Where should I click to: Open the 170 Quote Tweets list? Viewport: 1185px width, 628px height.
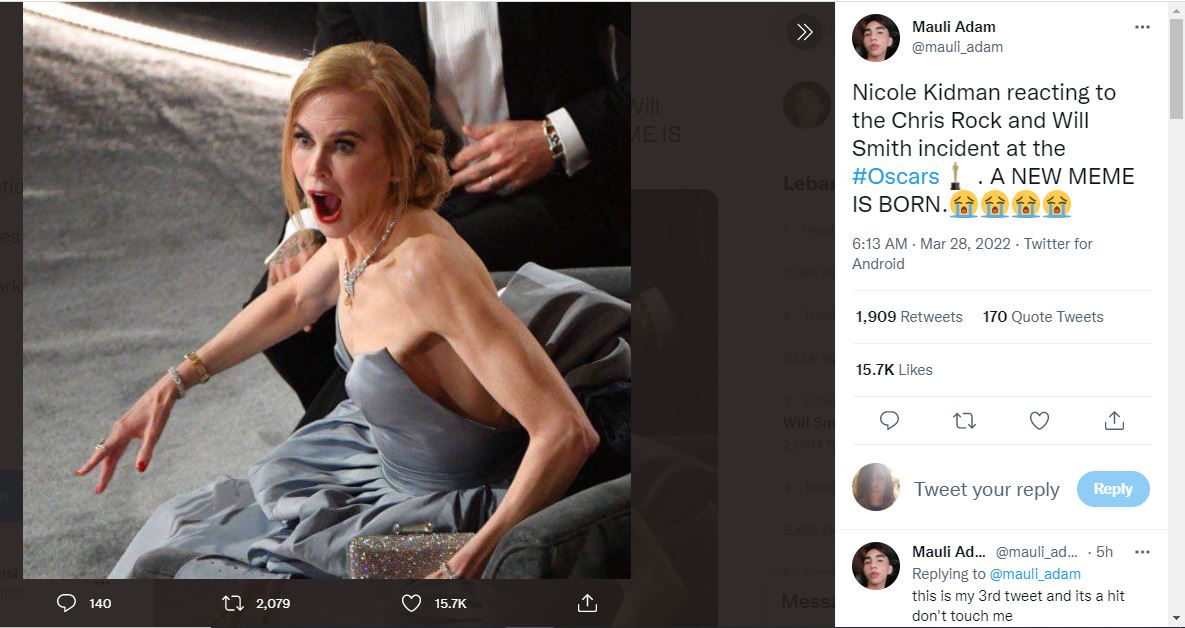point(1043,317)
